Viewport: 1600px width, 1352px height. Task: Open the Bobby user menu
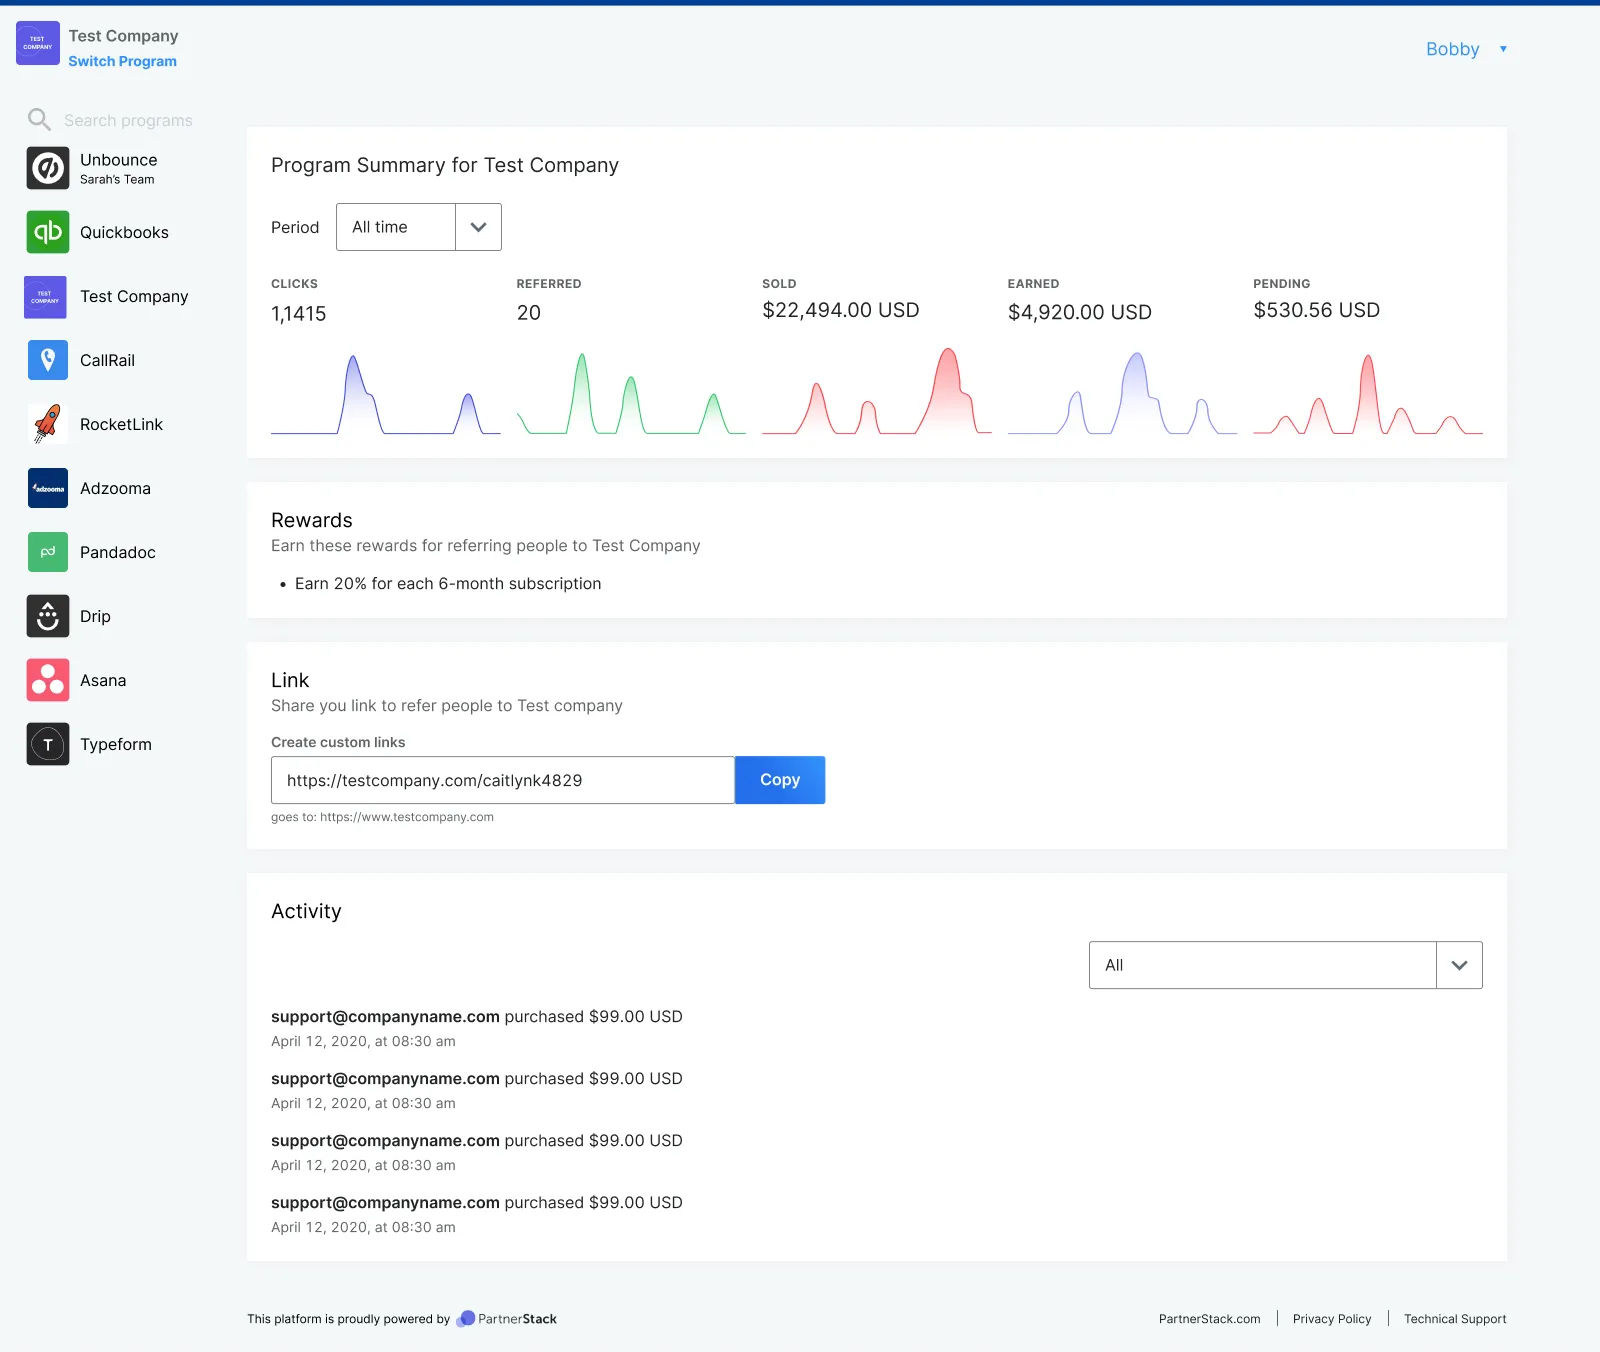tap(1452, 49)
